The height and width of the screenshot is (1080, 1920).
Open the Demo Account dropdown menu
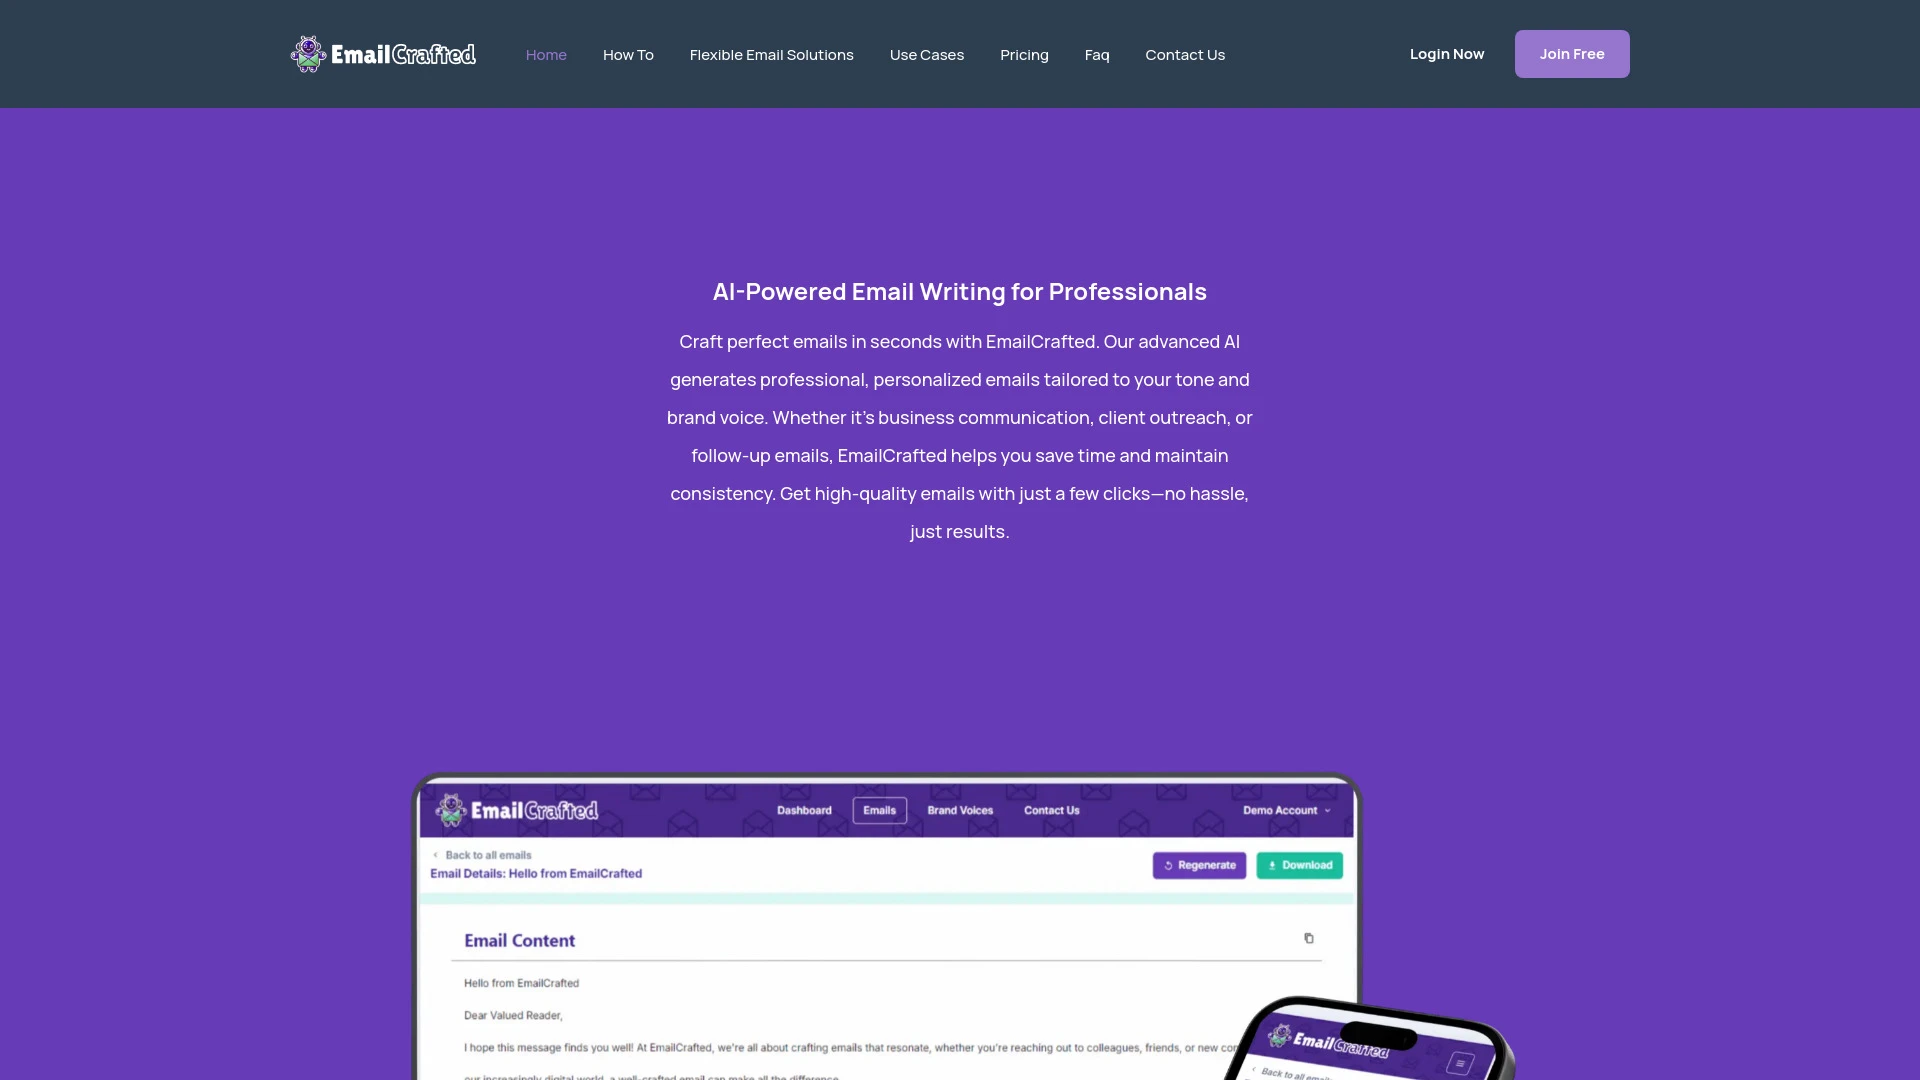[1284, 810]
